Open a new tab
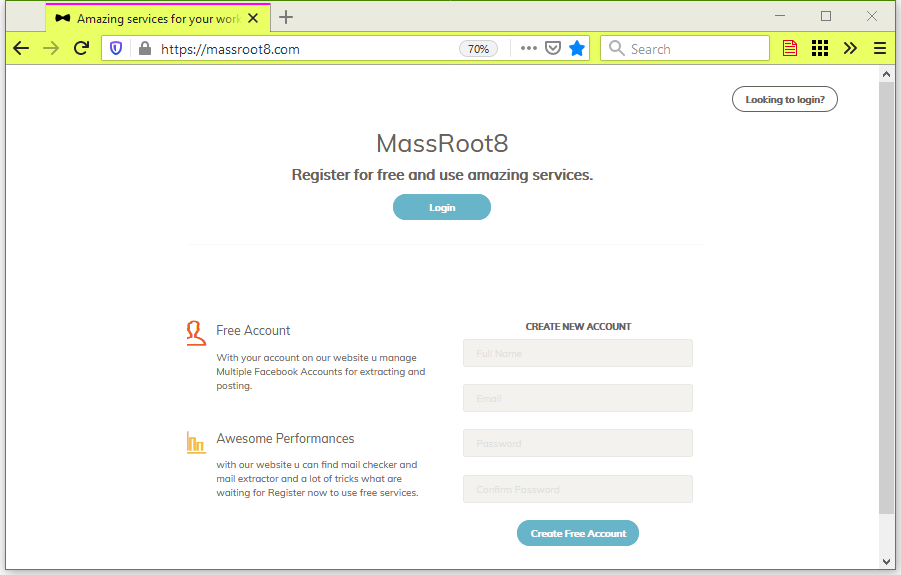This screenshot has height=575, width=901. [286, 18]
